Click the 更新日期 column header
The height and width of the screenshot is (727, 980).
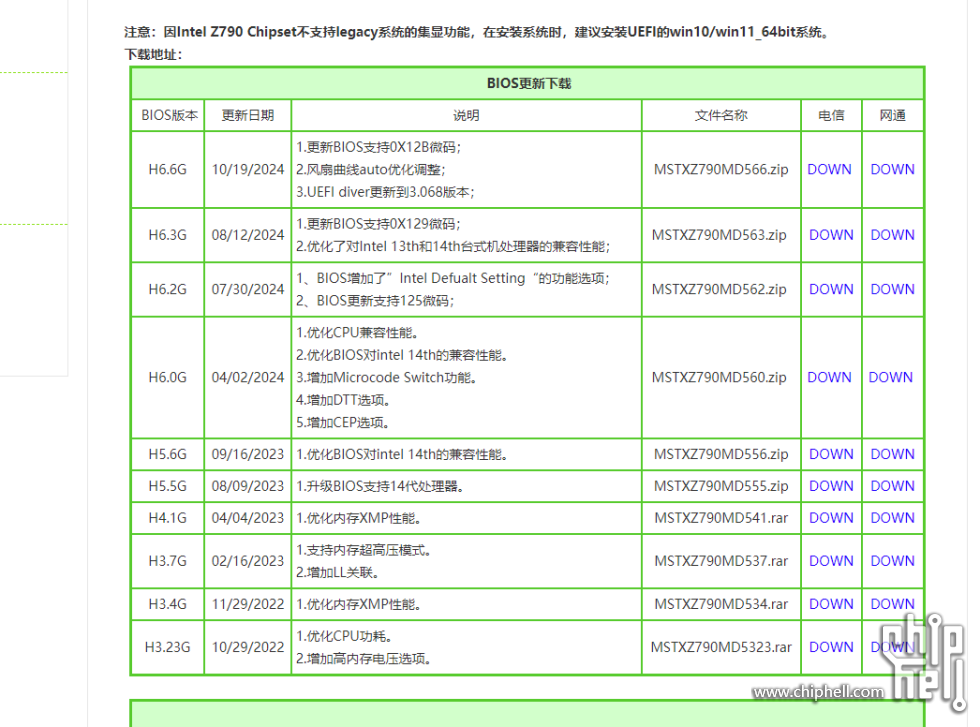[248, 116]
